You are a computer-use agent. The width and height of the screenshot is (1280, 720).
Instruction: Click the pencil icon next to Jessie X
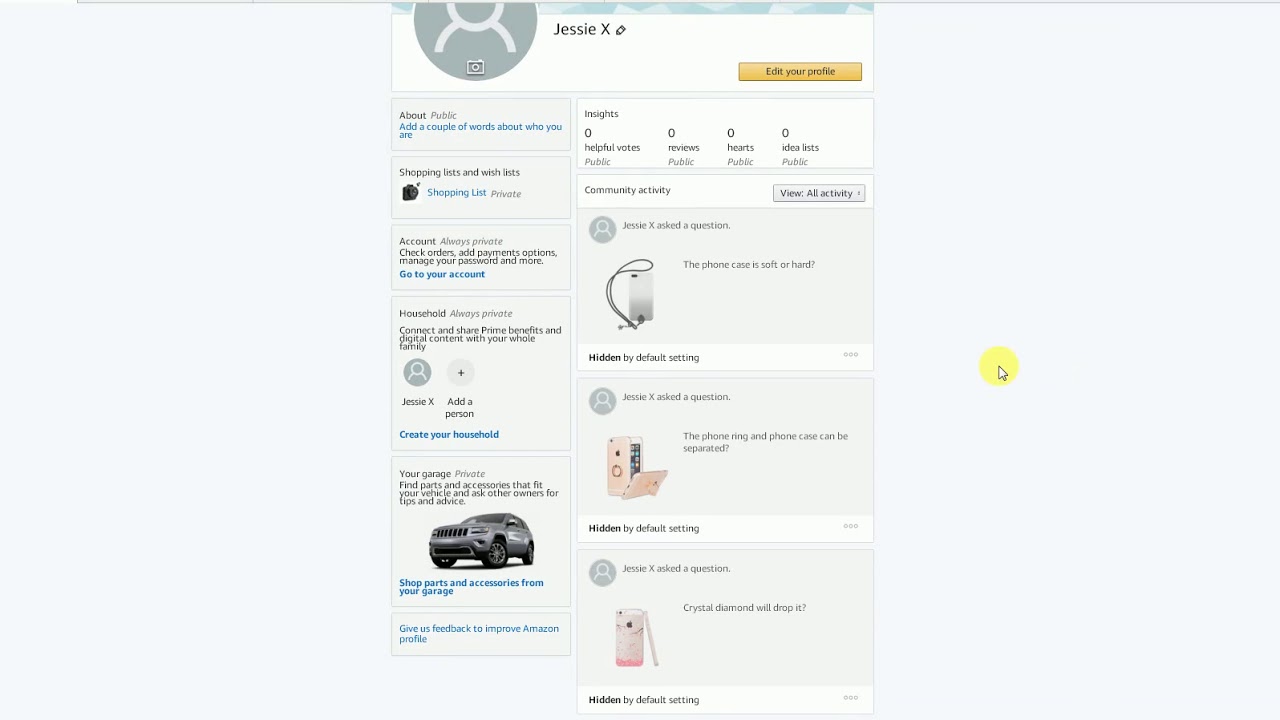point(620,30)
